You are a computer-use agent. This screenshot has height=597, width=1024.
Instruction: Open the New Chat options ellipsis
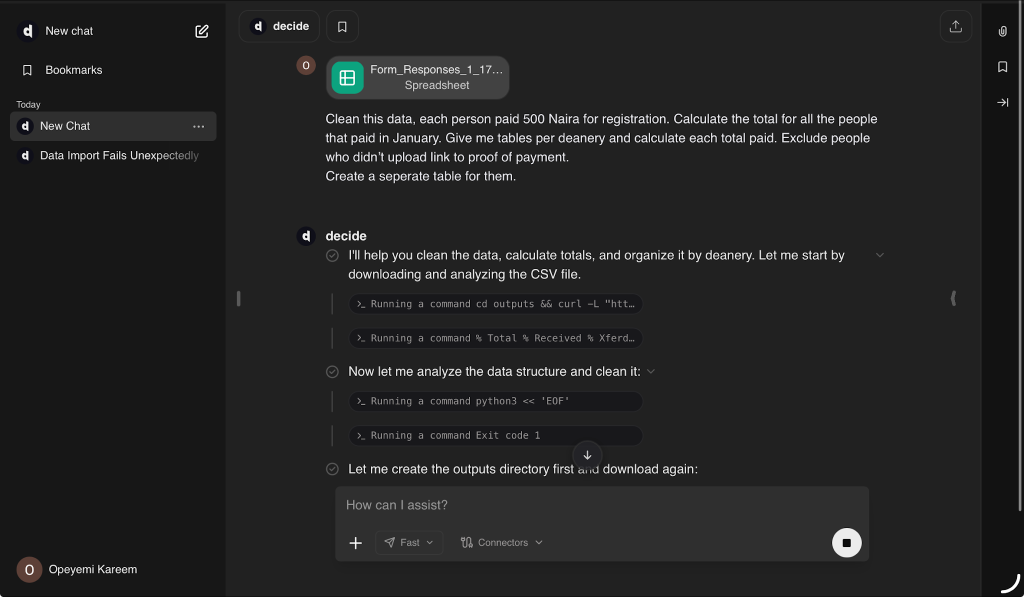click(x=198, y=126)
